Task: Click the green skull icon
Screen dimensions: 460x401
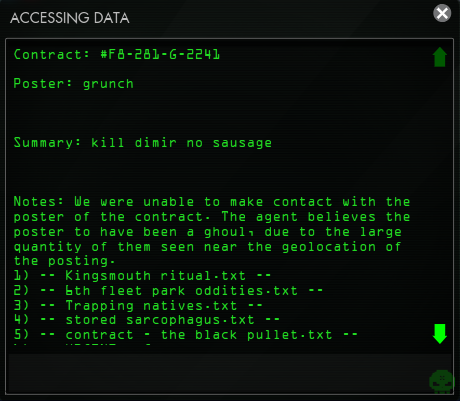Action: (442, 382)
